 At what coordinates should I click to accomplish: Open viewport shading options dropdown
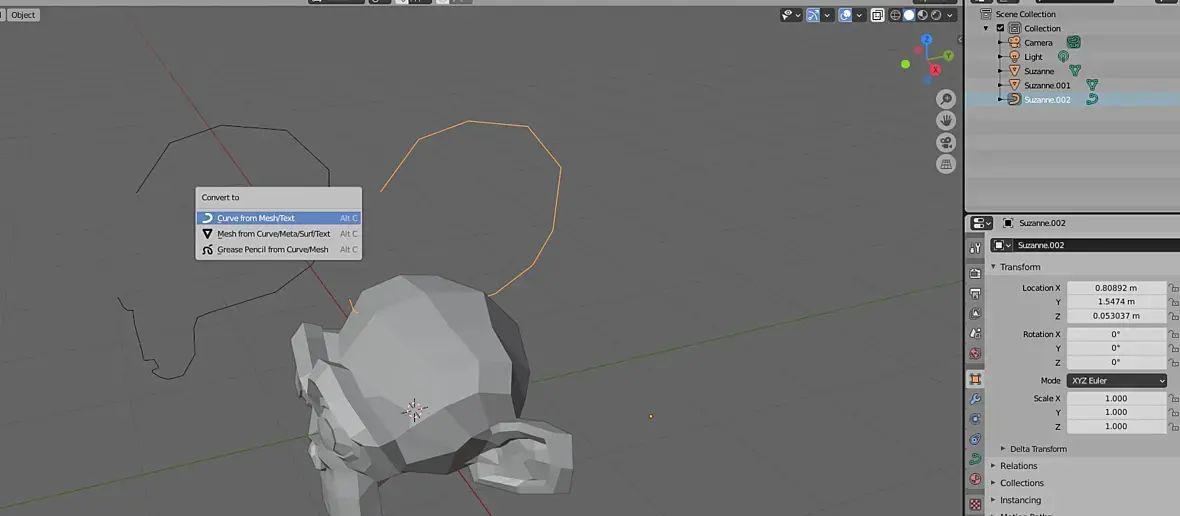pos(950,15)
